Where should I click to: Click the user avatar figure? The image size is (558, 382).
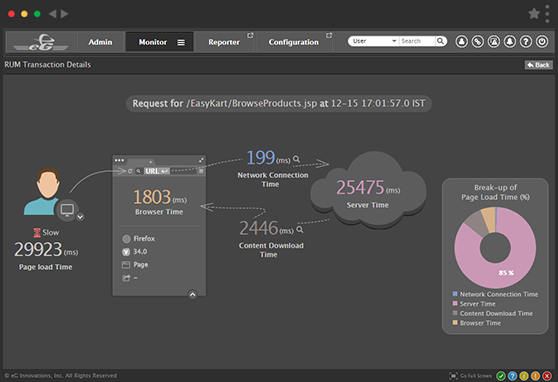tap(44, 191)
